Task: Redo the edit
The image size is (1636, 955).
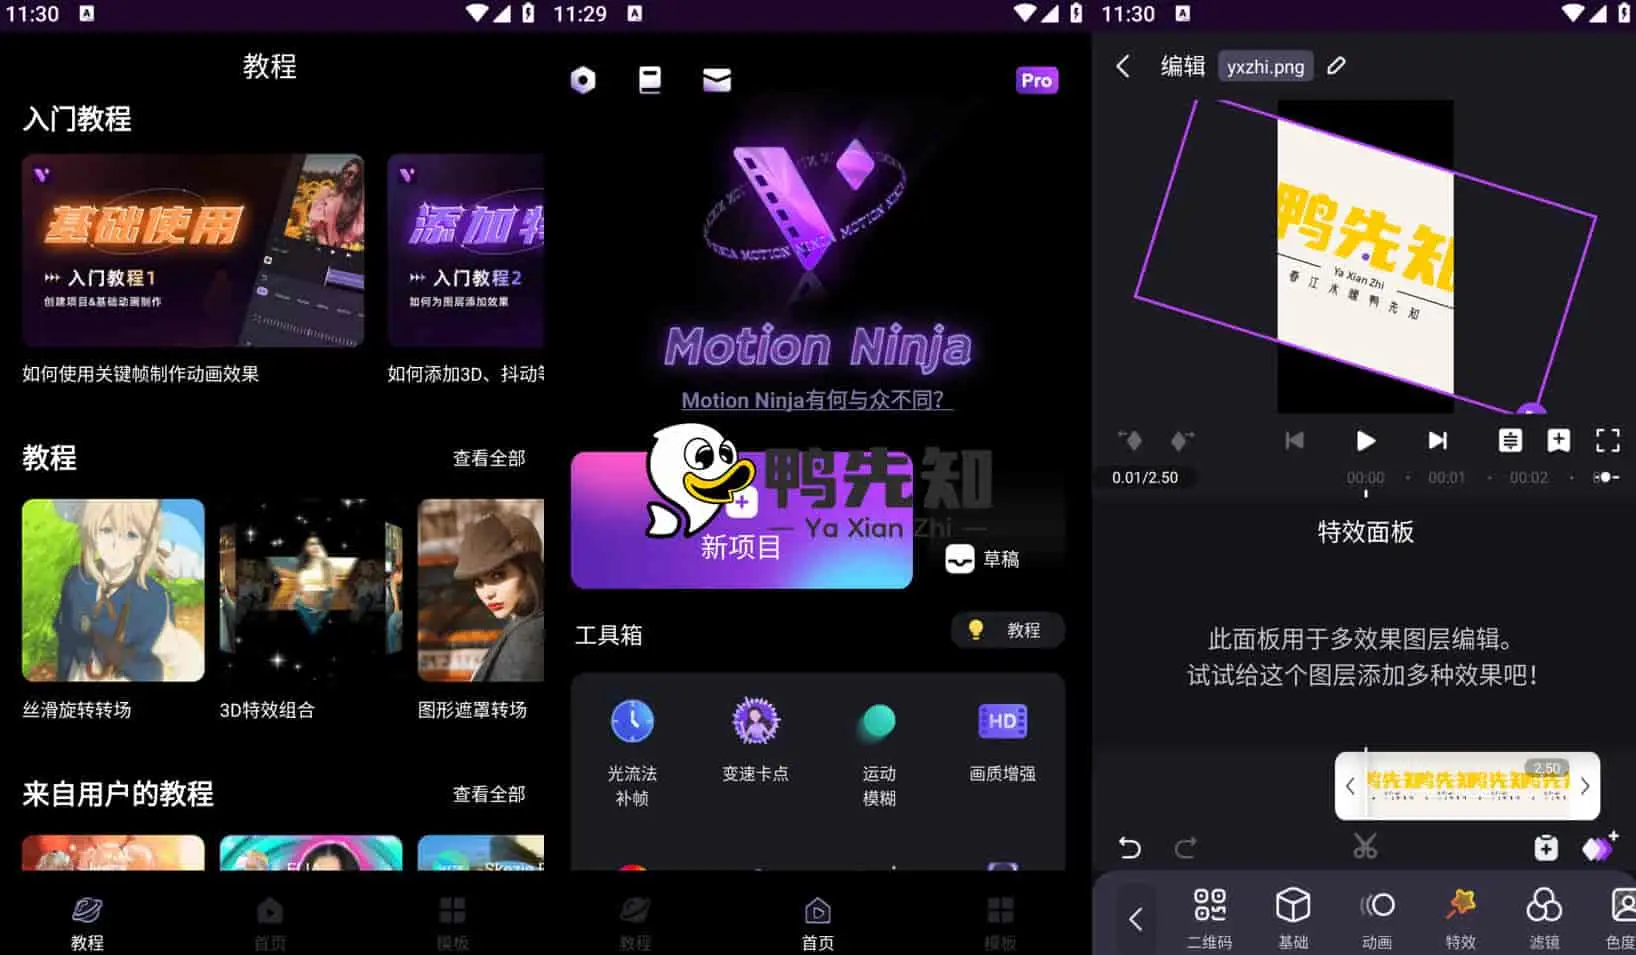Action: [1186, 848]
